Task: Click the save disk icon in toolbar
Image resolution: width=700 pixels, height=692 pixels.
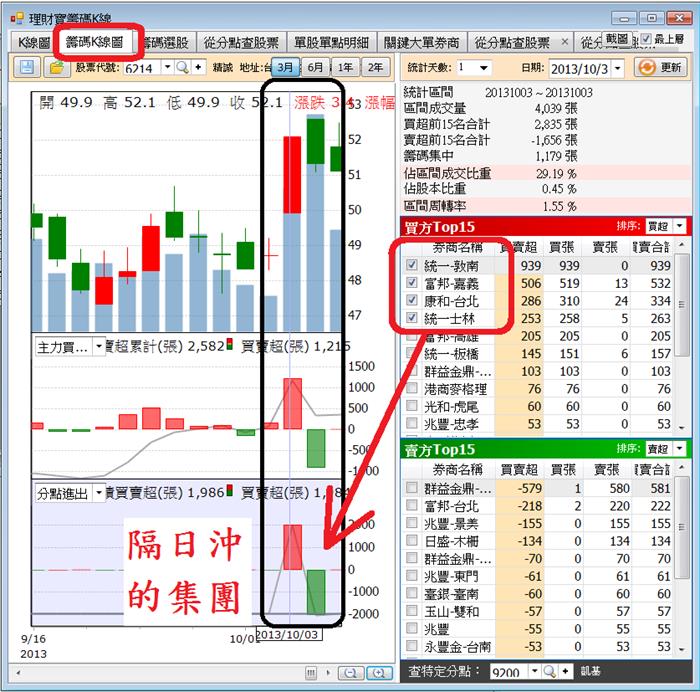Action: point(26,67)
